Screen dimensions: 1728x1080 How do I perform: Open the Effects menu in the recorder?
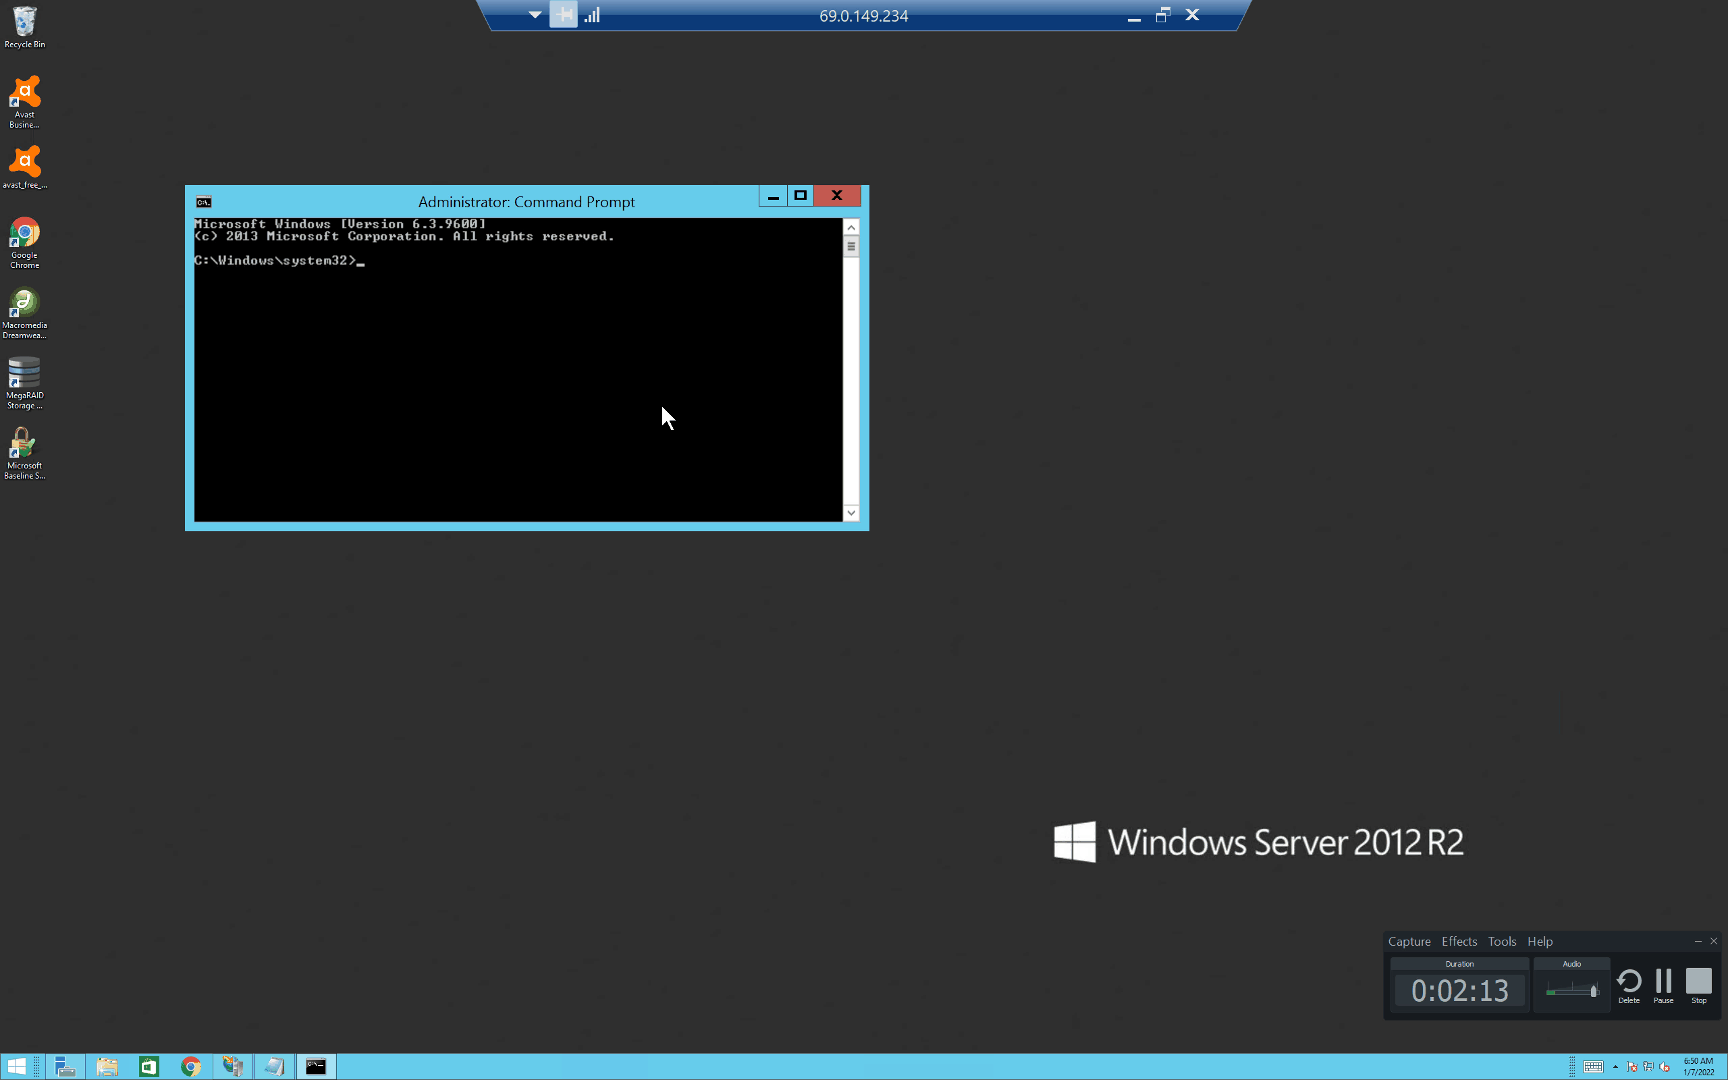click(1459, 942)
